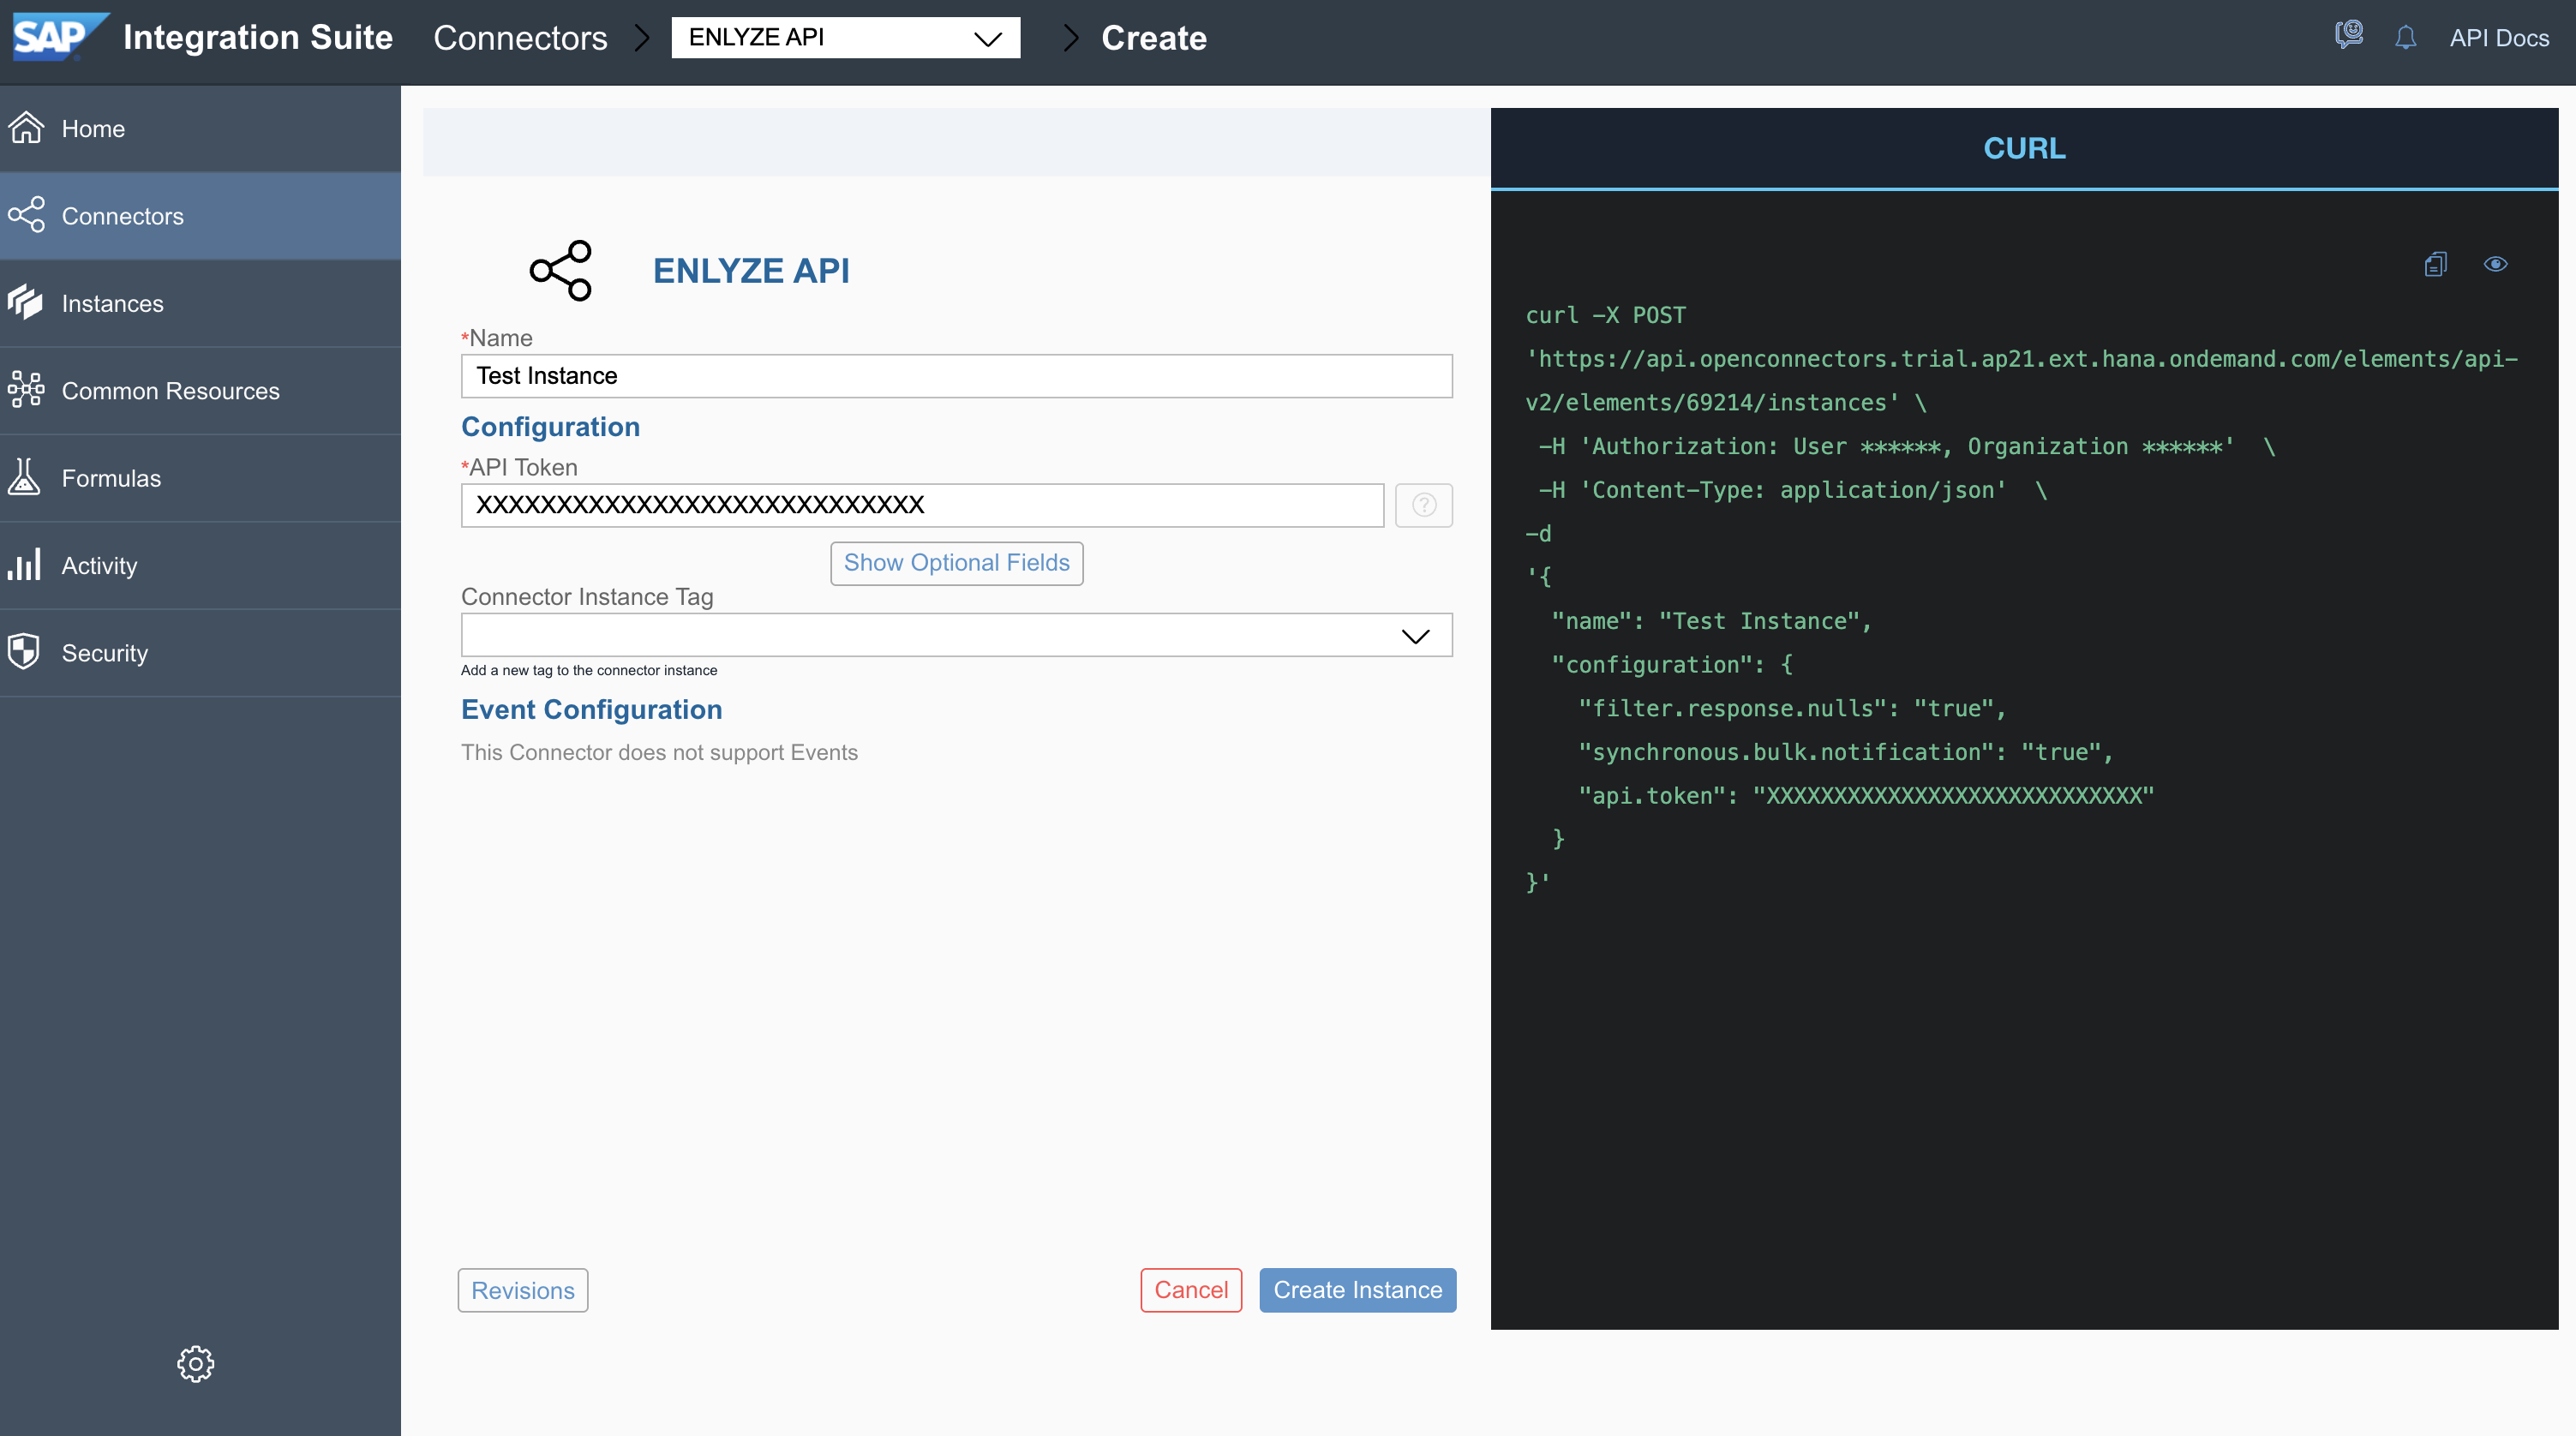Open API Docs link
Screen dimensions: 2576x1436
click(x=2498, y=38)
